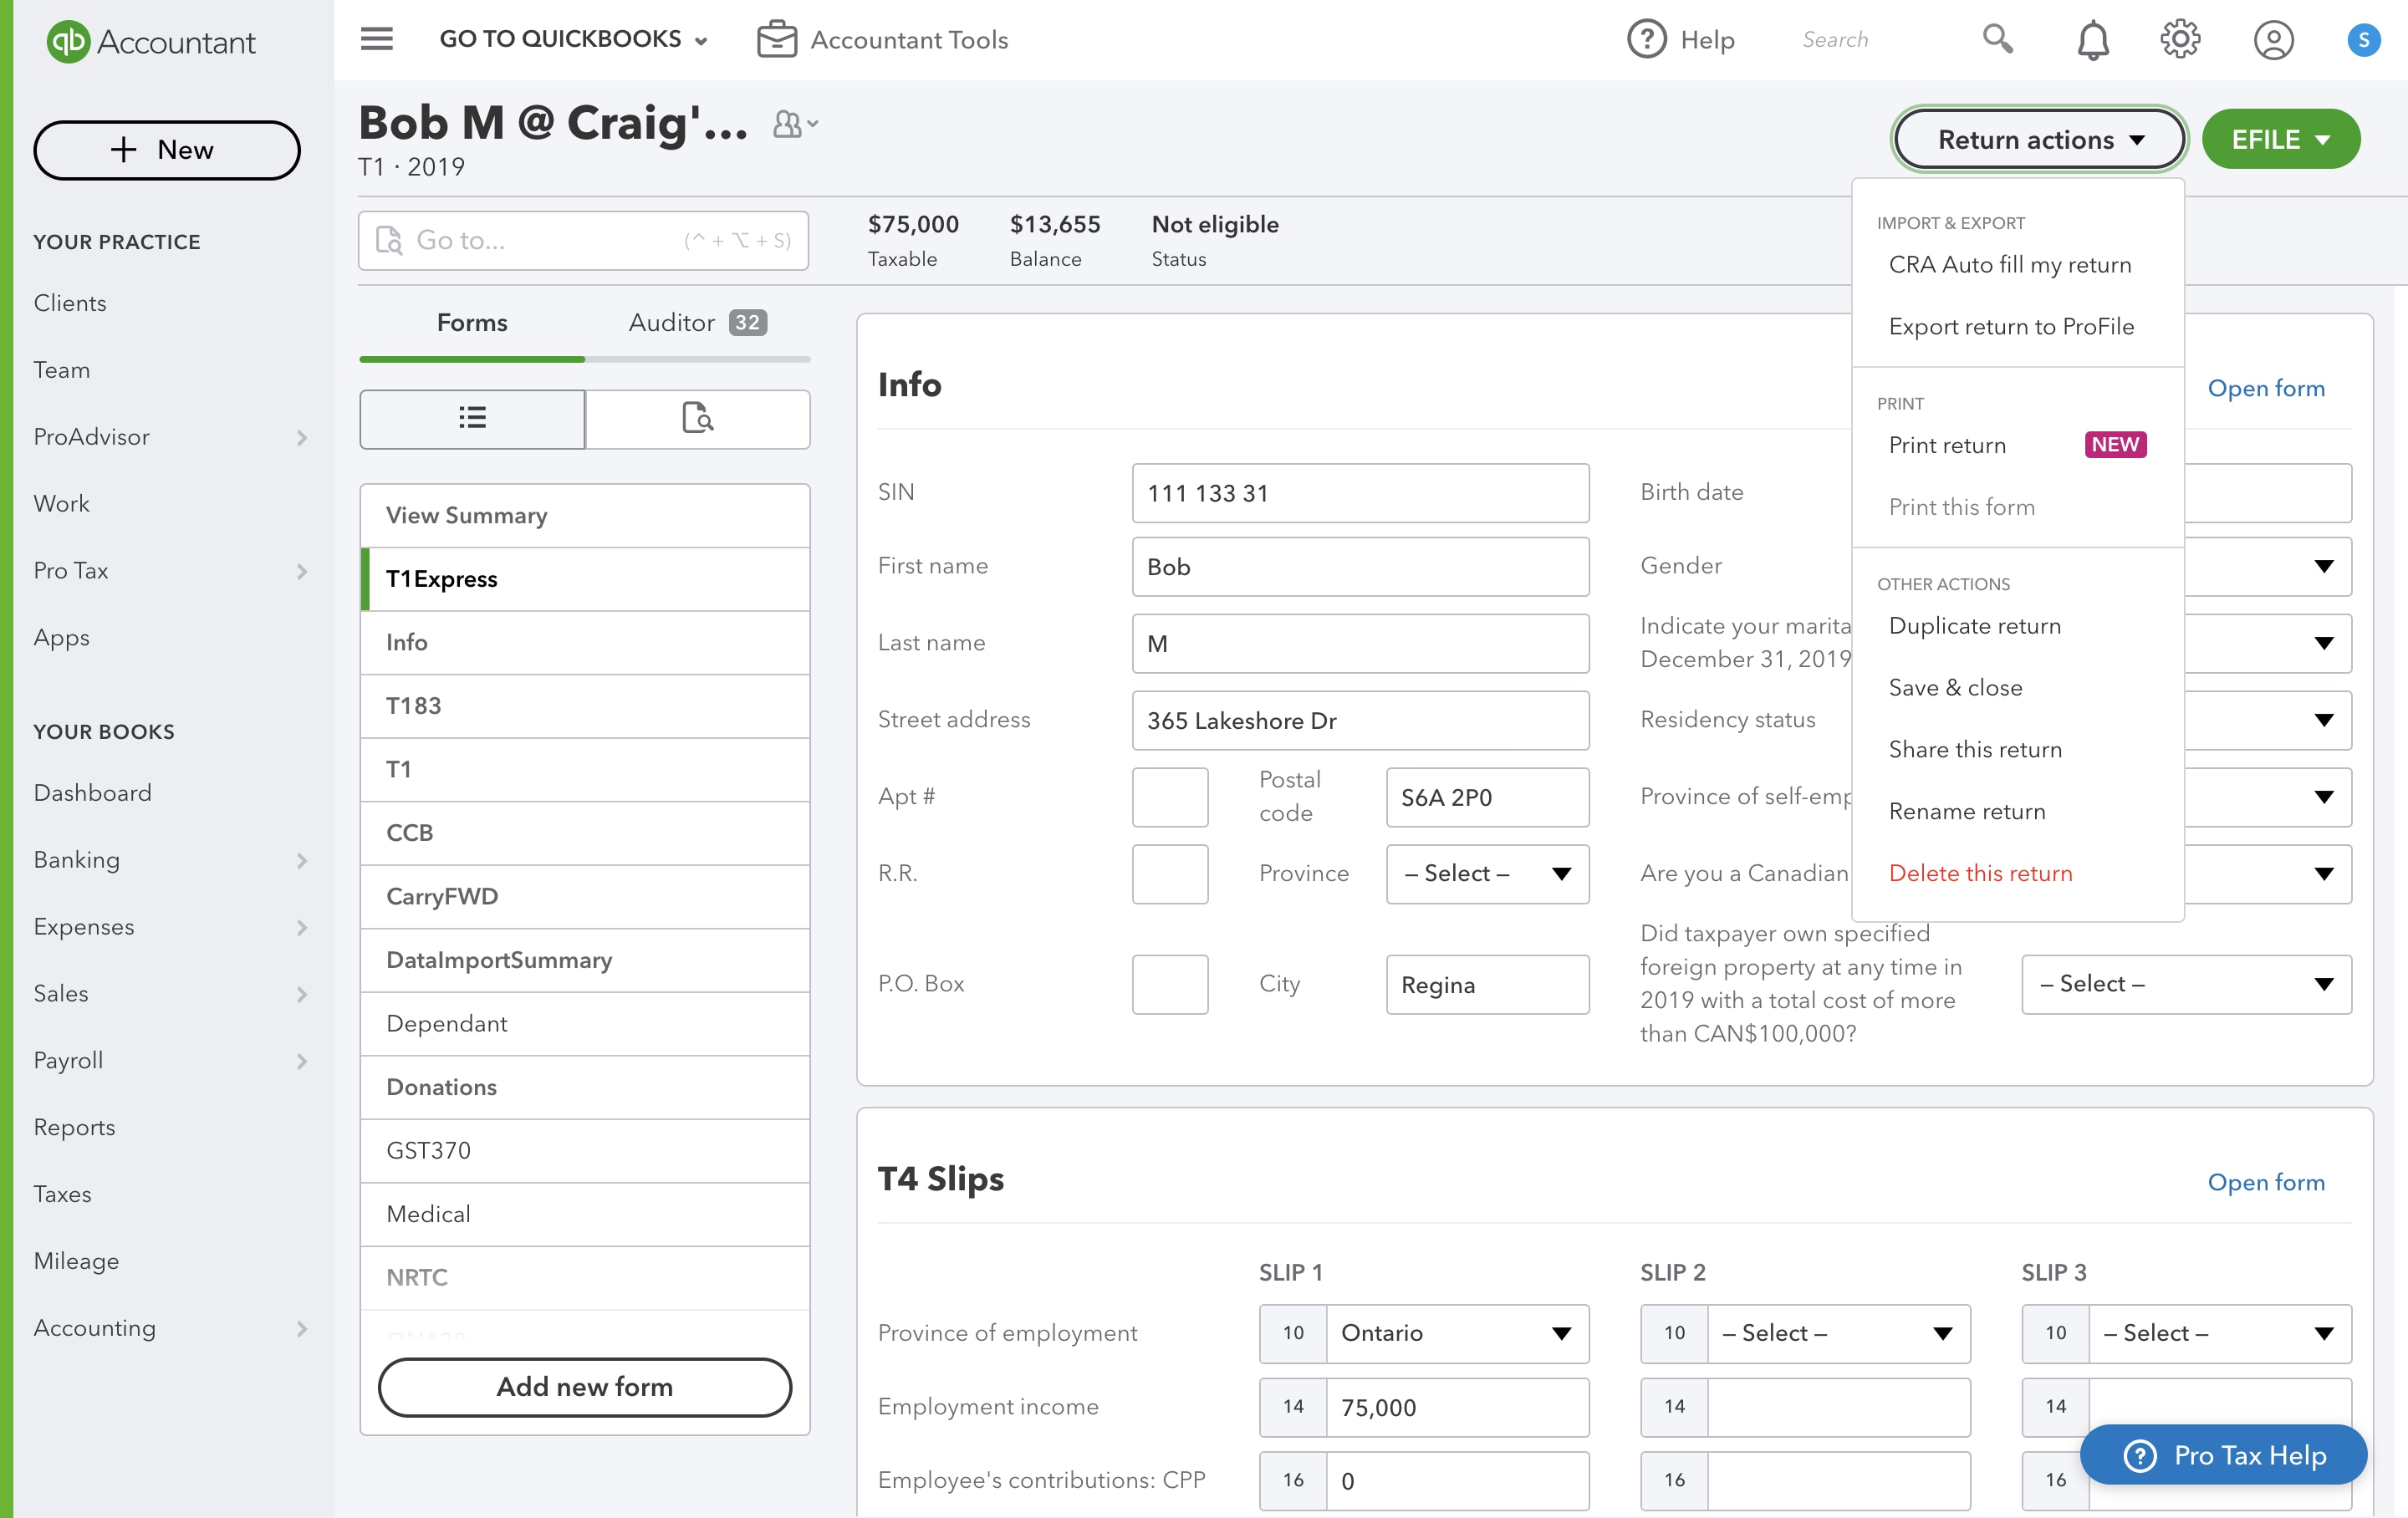The width and height of the screenshot is (2408, 1518).
Task: Expand ProAdvisor sidebar submenu
Action: [301, 437]
